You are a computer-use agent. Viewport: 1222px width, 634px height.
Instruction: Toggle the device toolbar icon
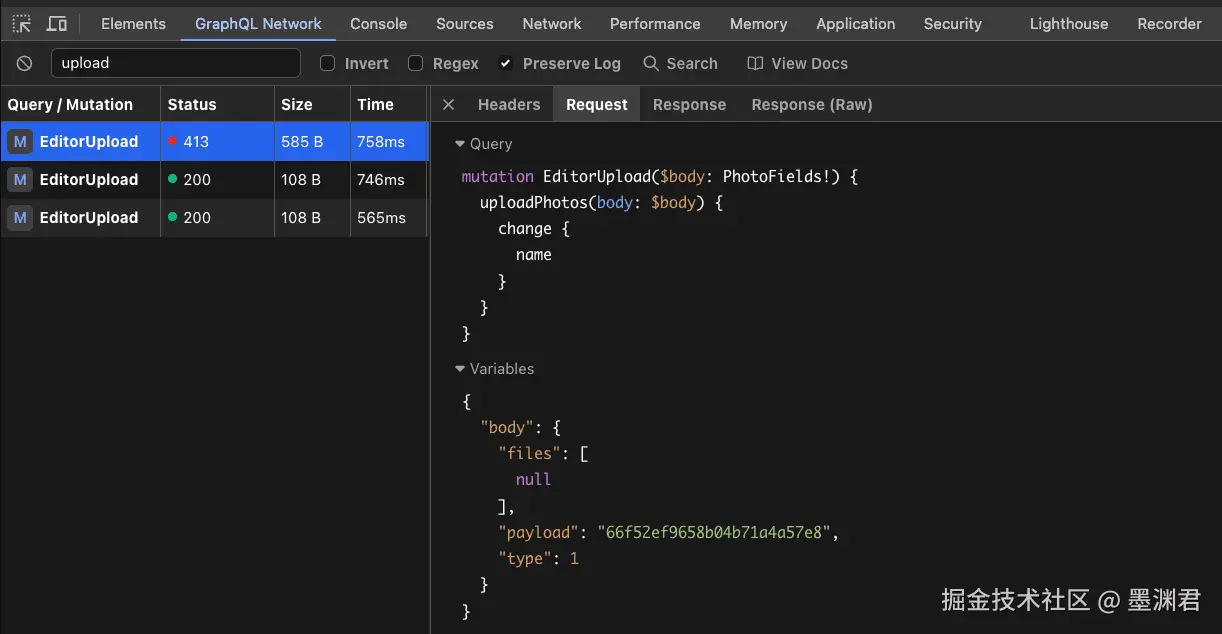[57, 24]
